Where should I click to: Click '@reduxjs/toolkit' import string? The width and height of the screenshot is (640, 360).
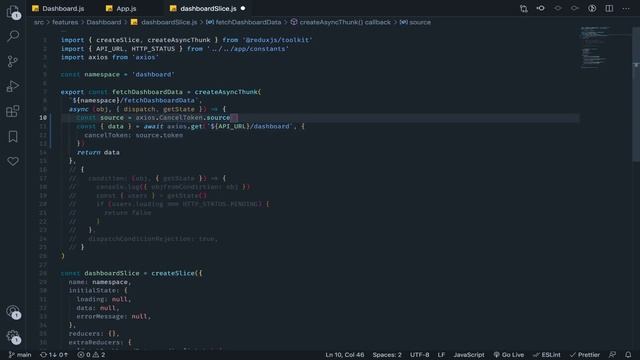click(x=278, y=40)
